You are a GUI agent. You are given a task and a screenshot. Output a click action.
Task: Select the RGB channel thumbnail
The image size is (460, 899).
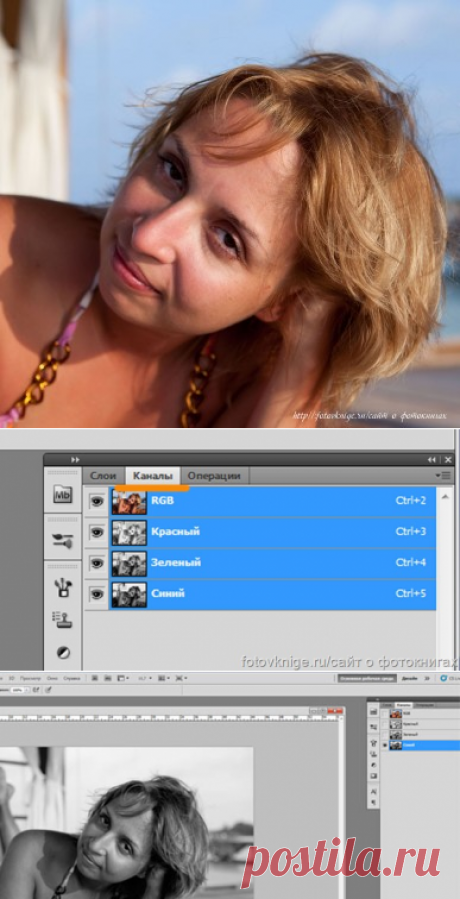point(129,502)
